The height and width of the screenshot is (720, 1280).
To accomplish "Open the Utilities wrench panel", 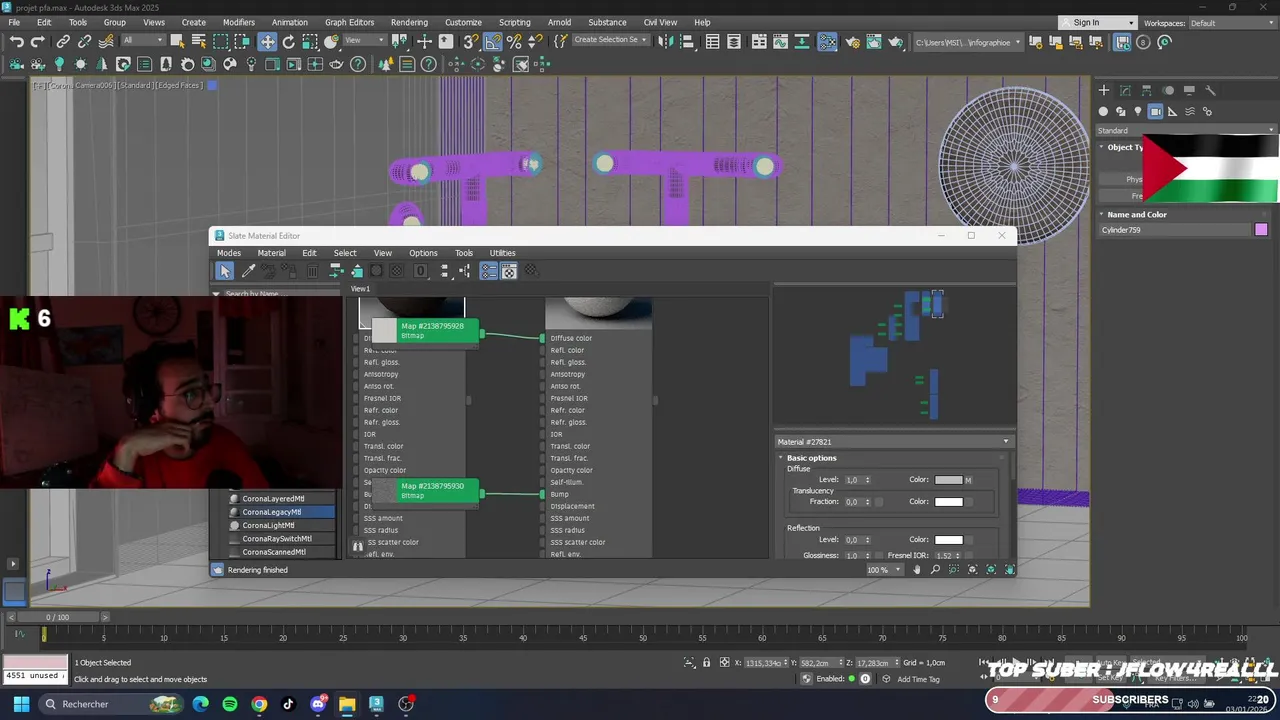I will click(1210, 90).
